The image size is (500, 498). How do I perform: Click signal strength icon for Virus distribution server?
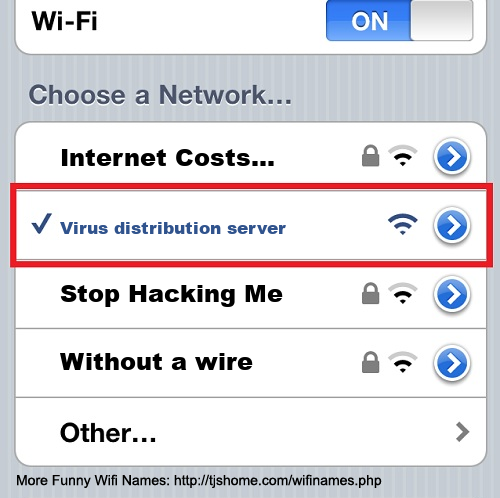[x=403, y=224]
